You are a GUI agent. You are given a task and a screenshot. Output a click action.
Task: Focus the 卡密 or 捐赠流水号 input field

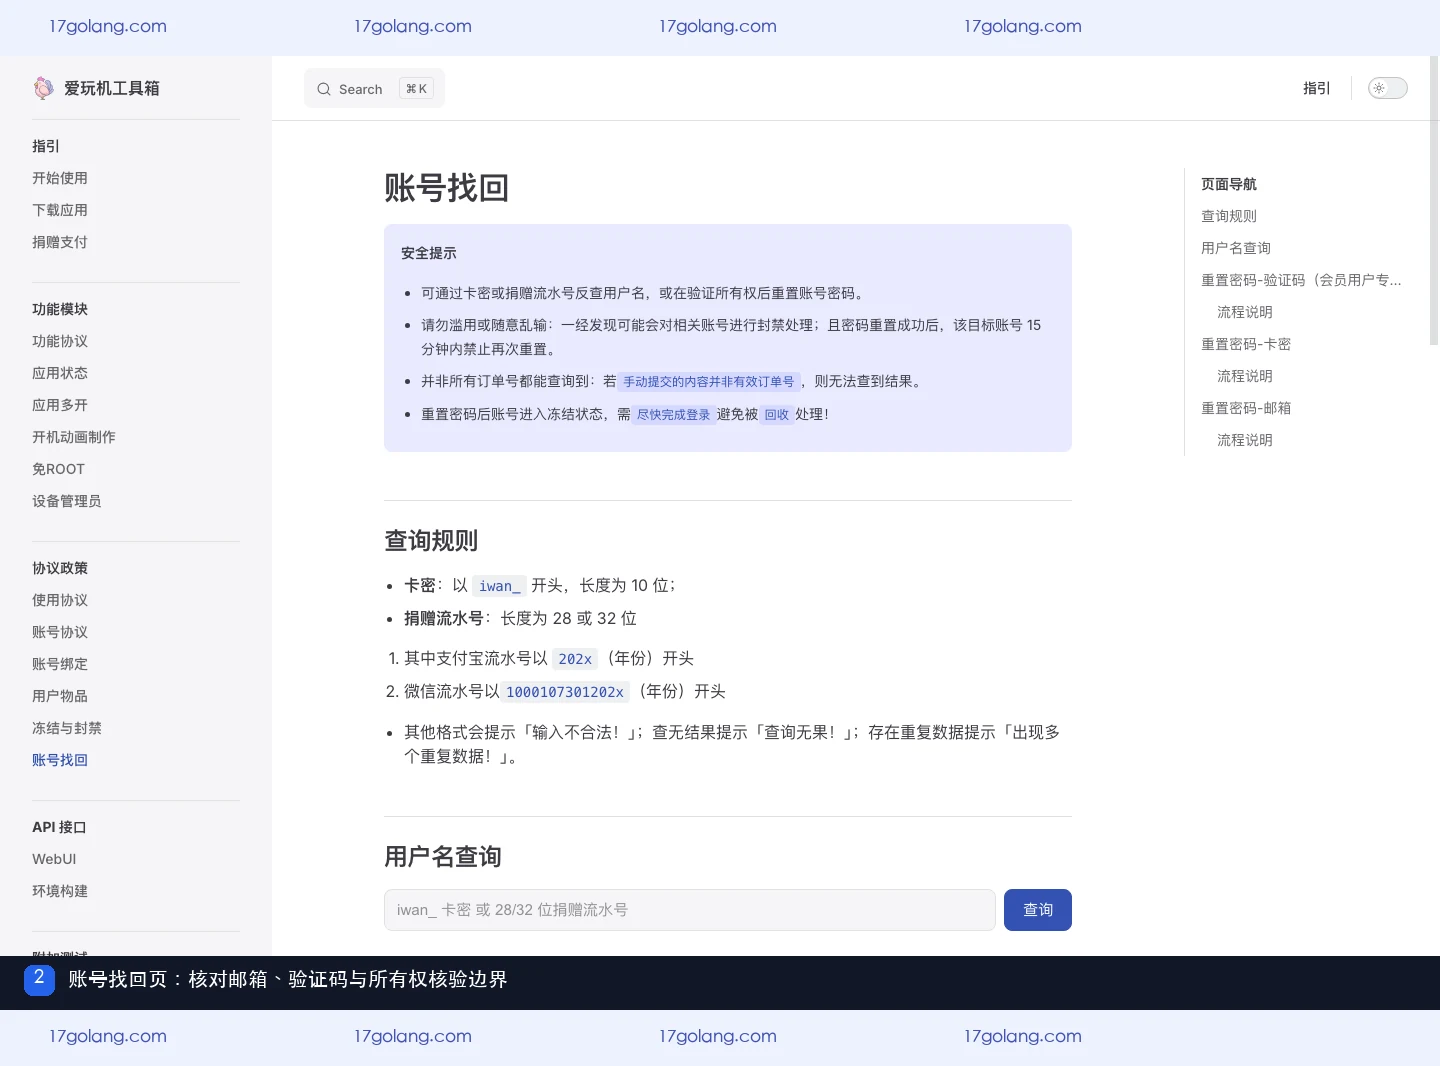click(690, 910)
